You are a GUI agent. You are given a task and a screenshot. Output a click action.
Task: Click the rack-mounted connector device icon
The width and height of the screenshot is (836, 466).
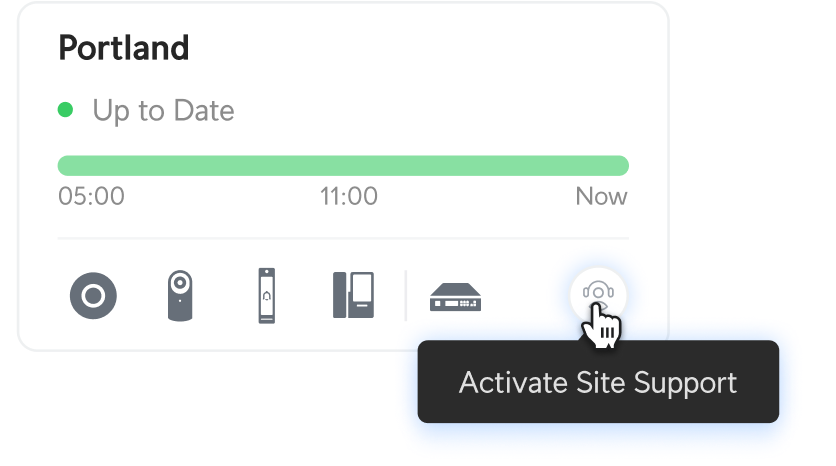pyautogui.click(x=455, y=296)
